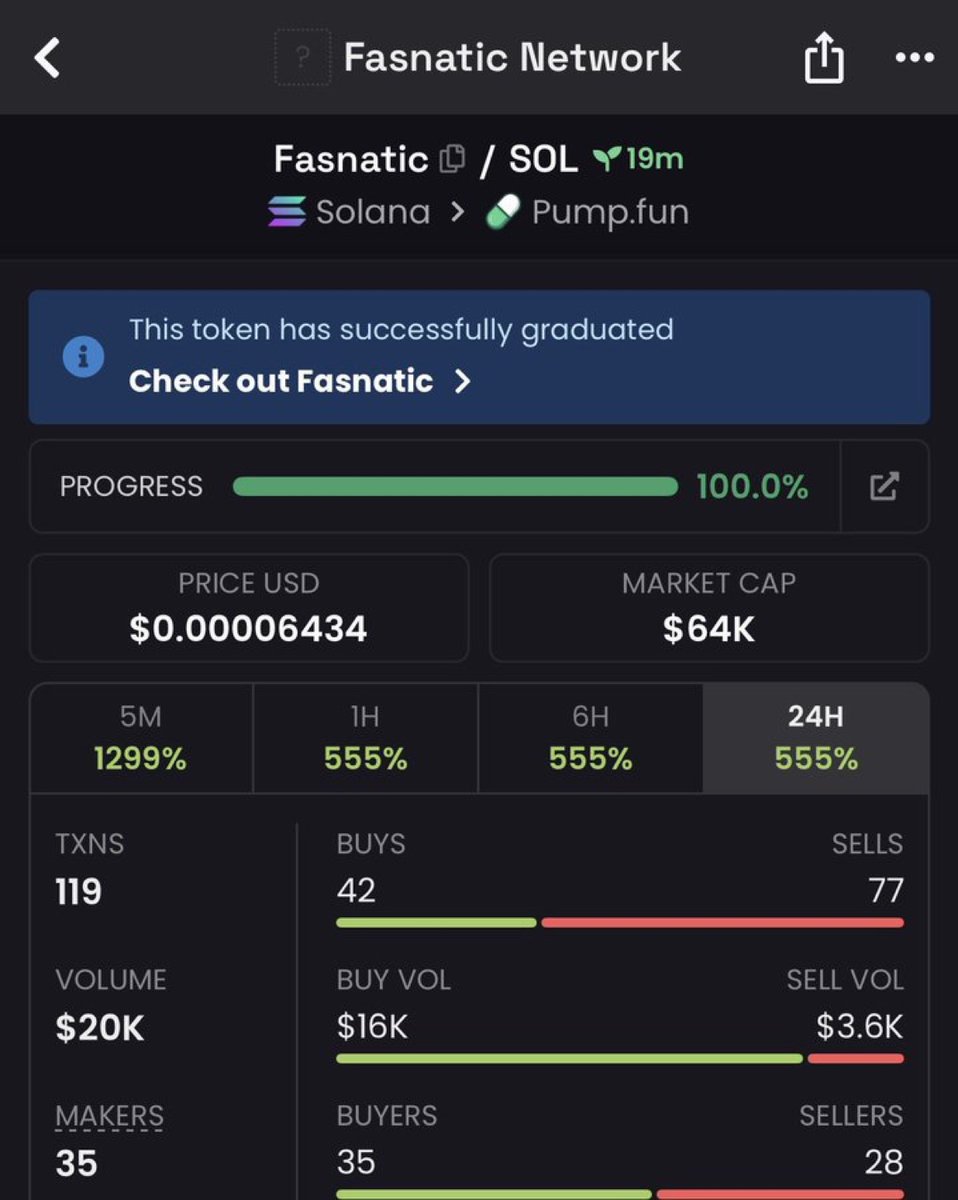The height and width of the screenshot is (1200, 958).
Task: Open the share sheet icon
Action: coord(824,58)
